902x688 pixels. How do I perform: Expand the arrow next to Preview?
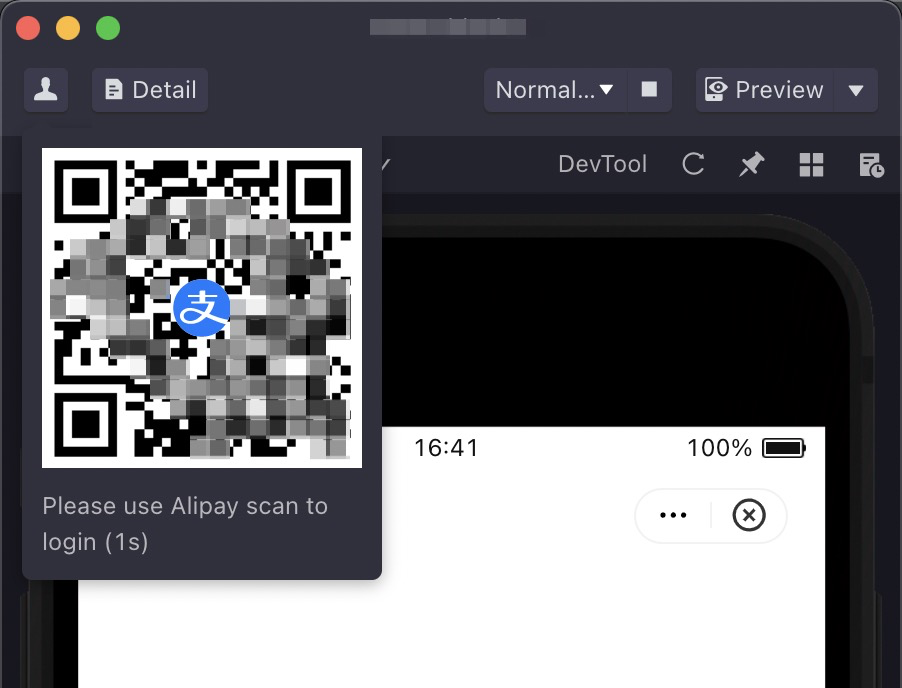point(856,90)
